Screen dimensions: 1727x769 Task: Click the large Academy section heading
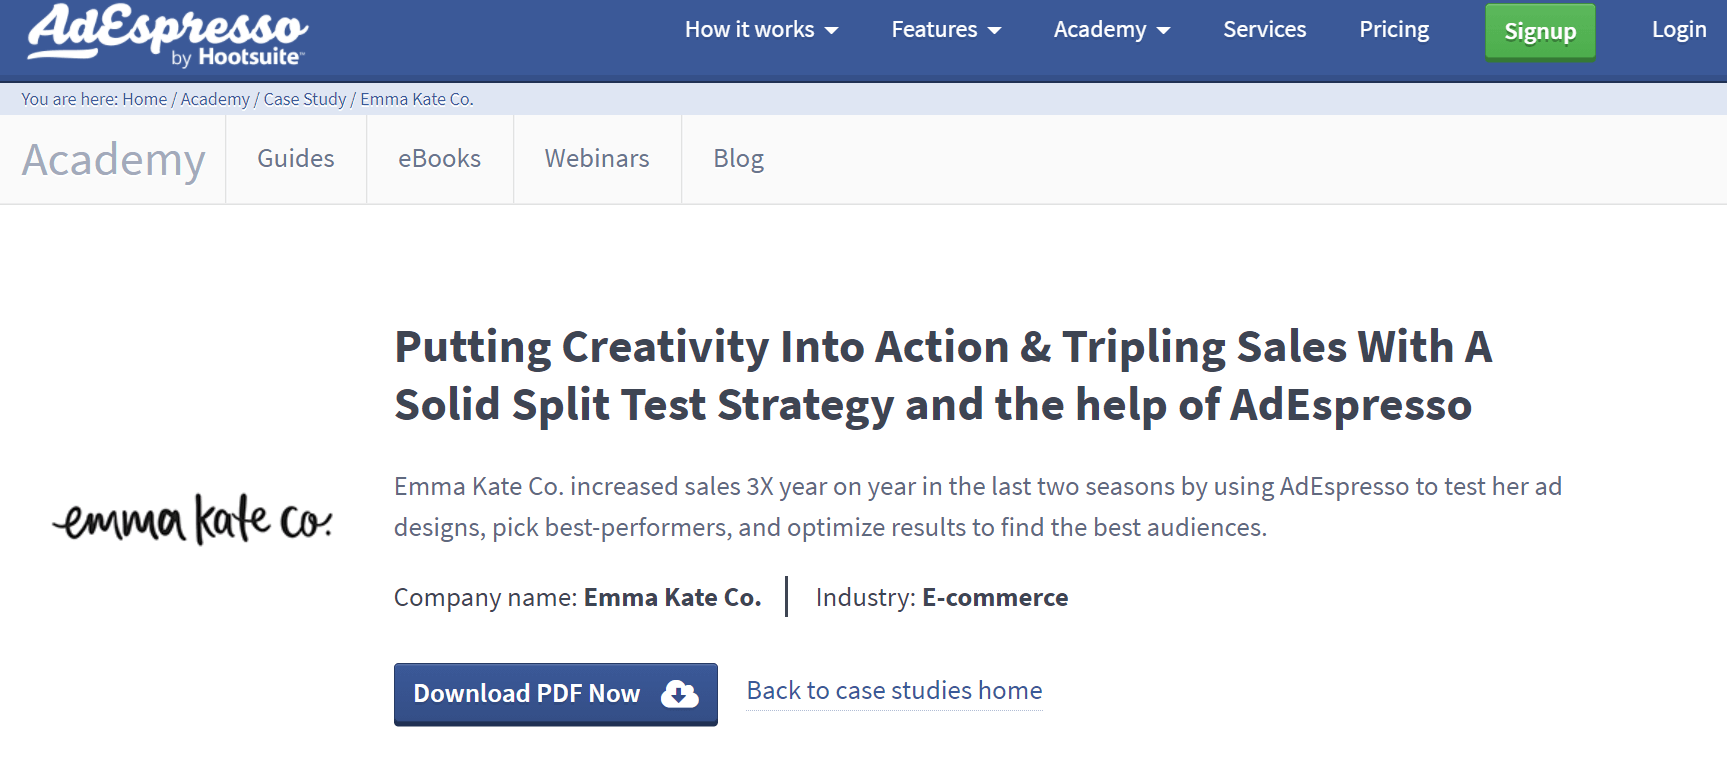click(x=114, y=160)
